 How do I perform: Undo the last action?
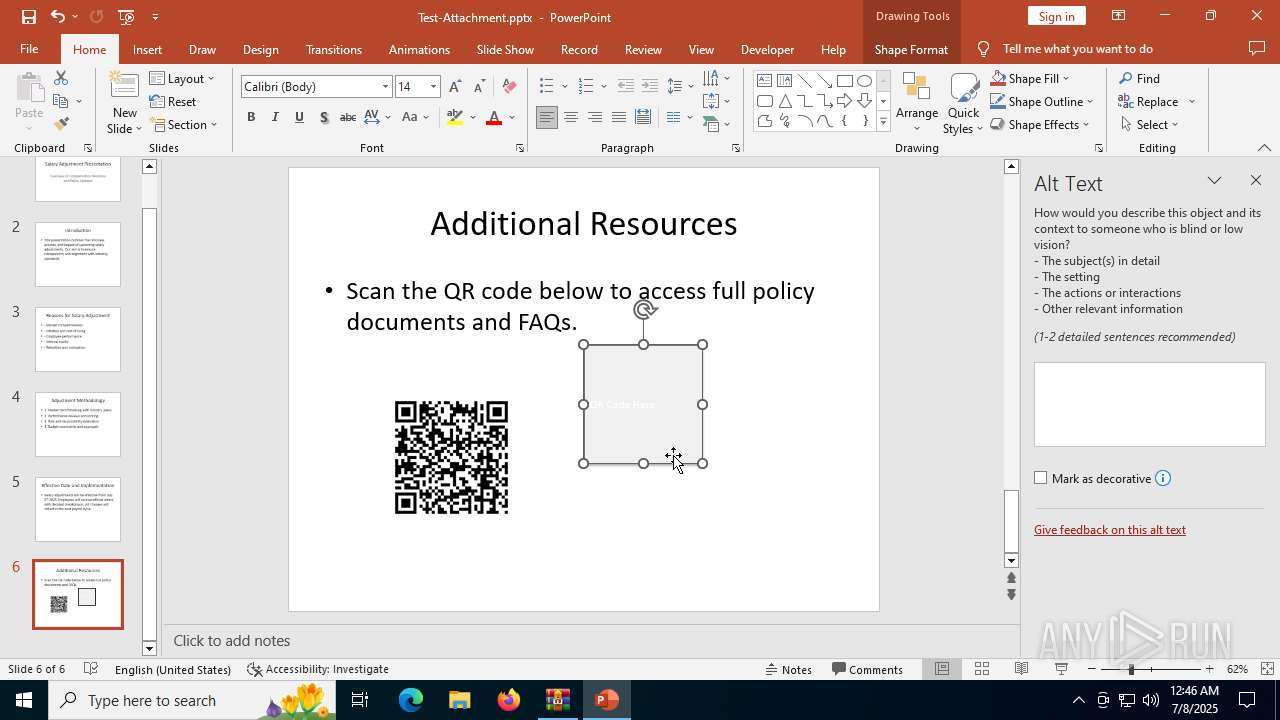[x=58, y=17]
